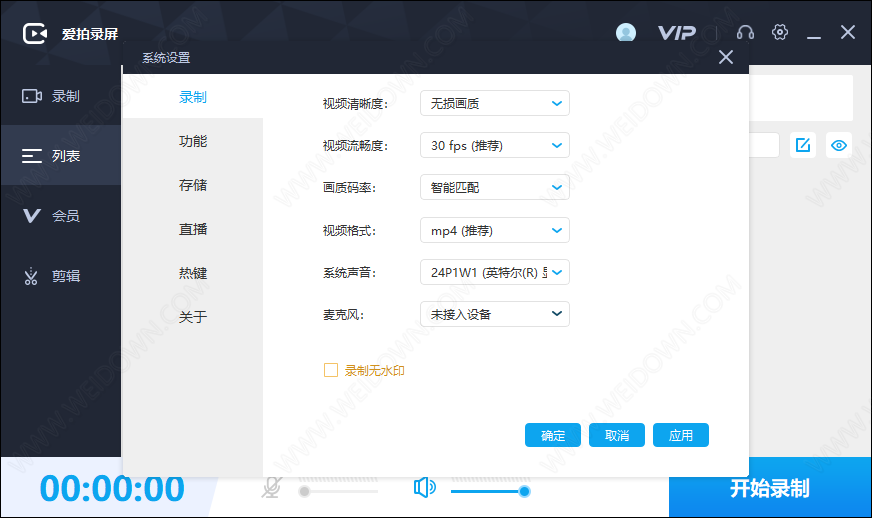
Task: Select the 录制 settings tab
Action: (192, 97)
